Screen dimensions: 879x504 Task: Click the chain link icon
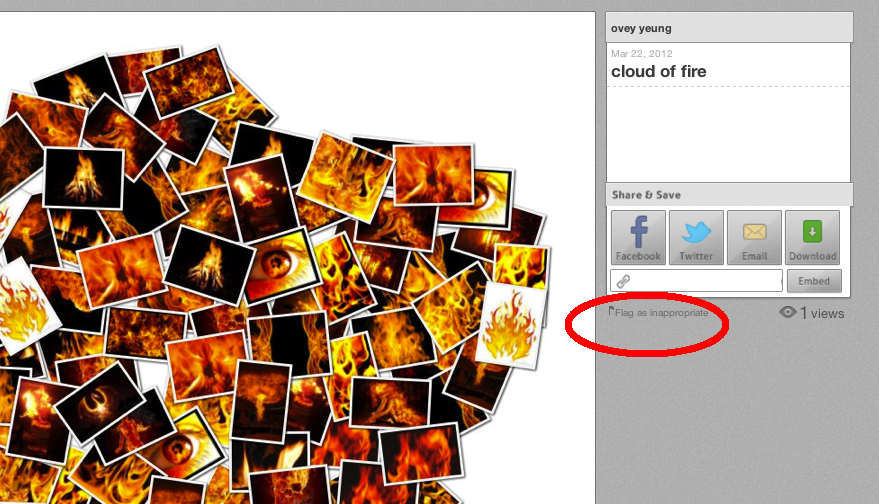click(623, 281)
